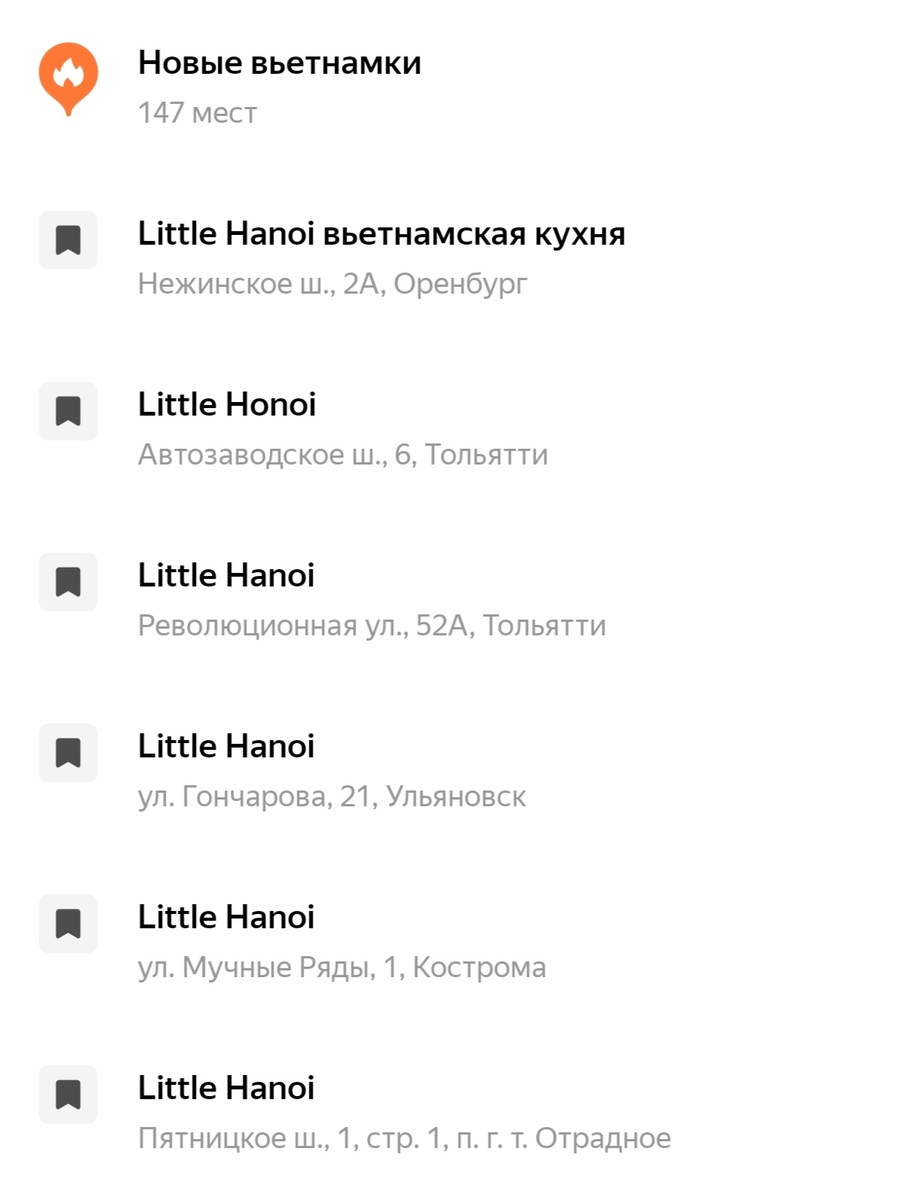Viewport: 903px width, 1200px height.
Task: Select Little Hanoi on Революционная ул., 52А
Action: pyautogui.click(x=226, y=574)
